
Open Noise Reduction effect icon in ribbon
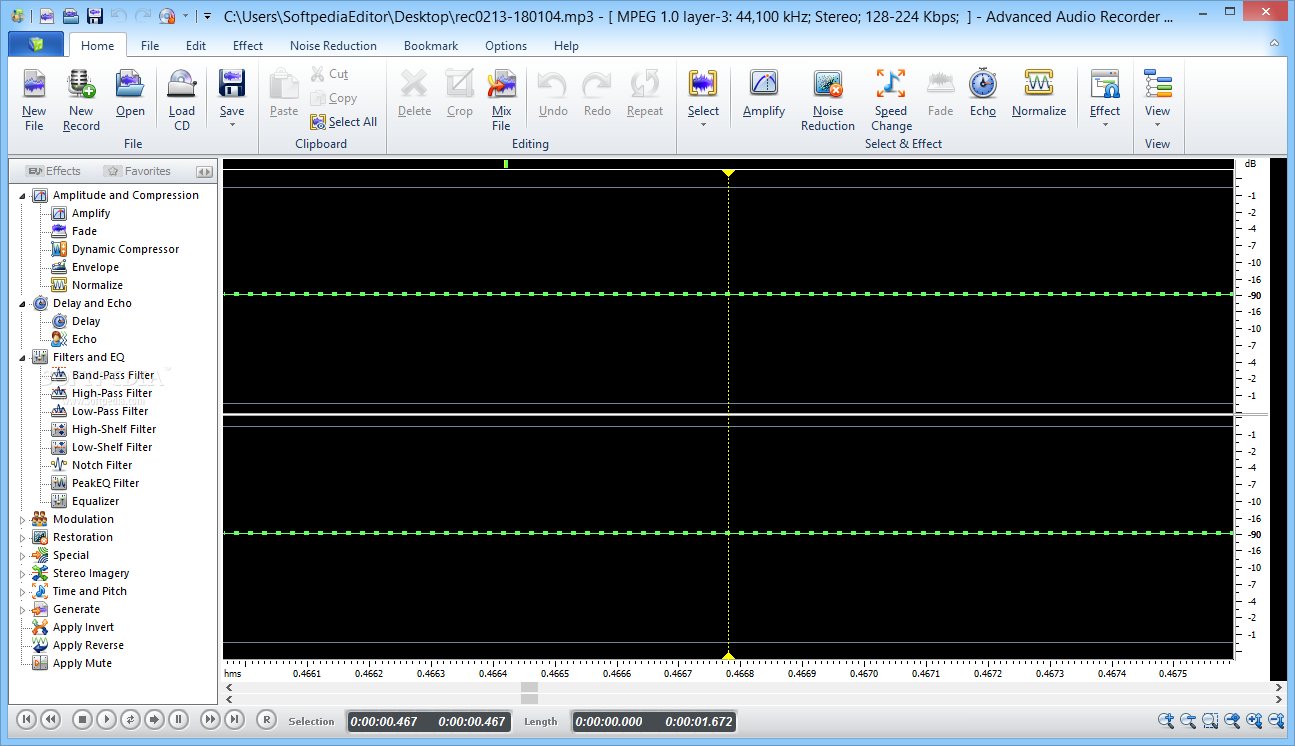pyautogui.click(x=828, y=84)
